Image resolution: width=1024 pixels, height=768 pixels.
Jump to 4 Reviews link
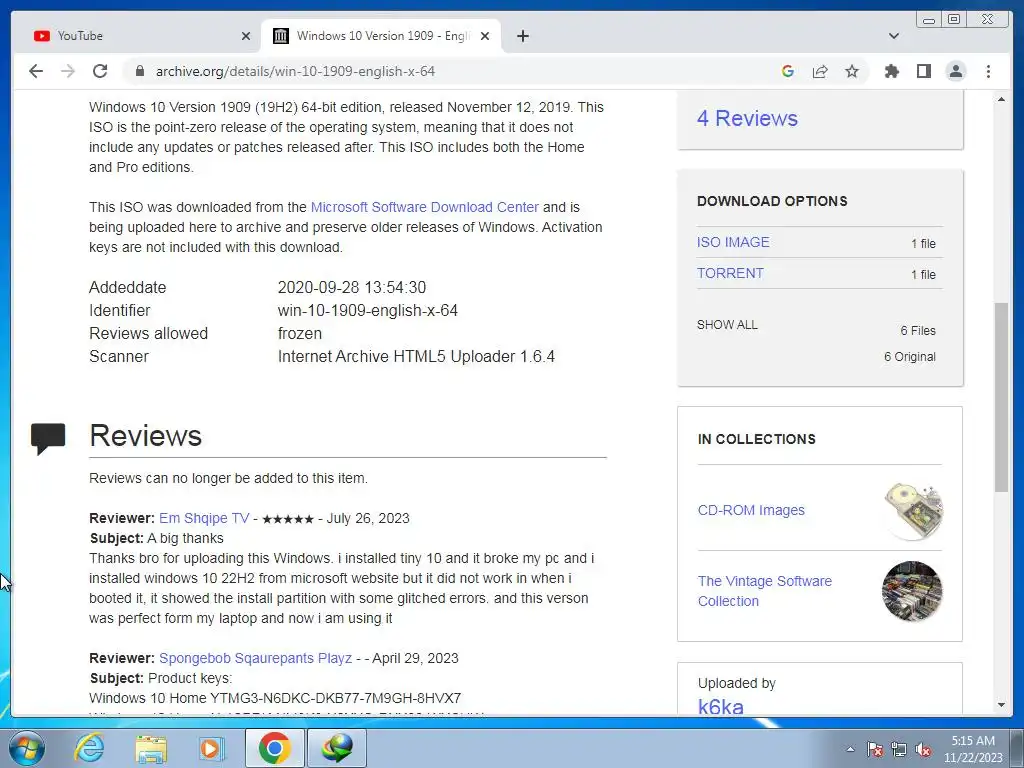(747, 118)
